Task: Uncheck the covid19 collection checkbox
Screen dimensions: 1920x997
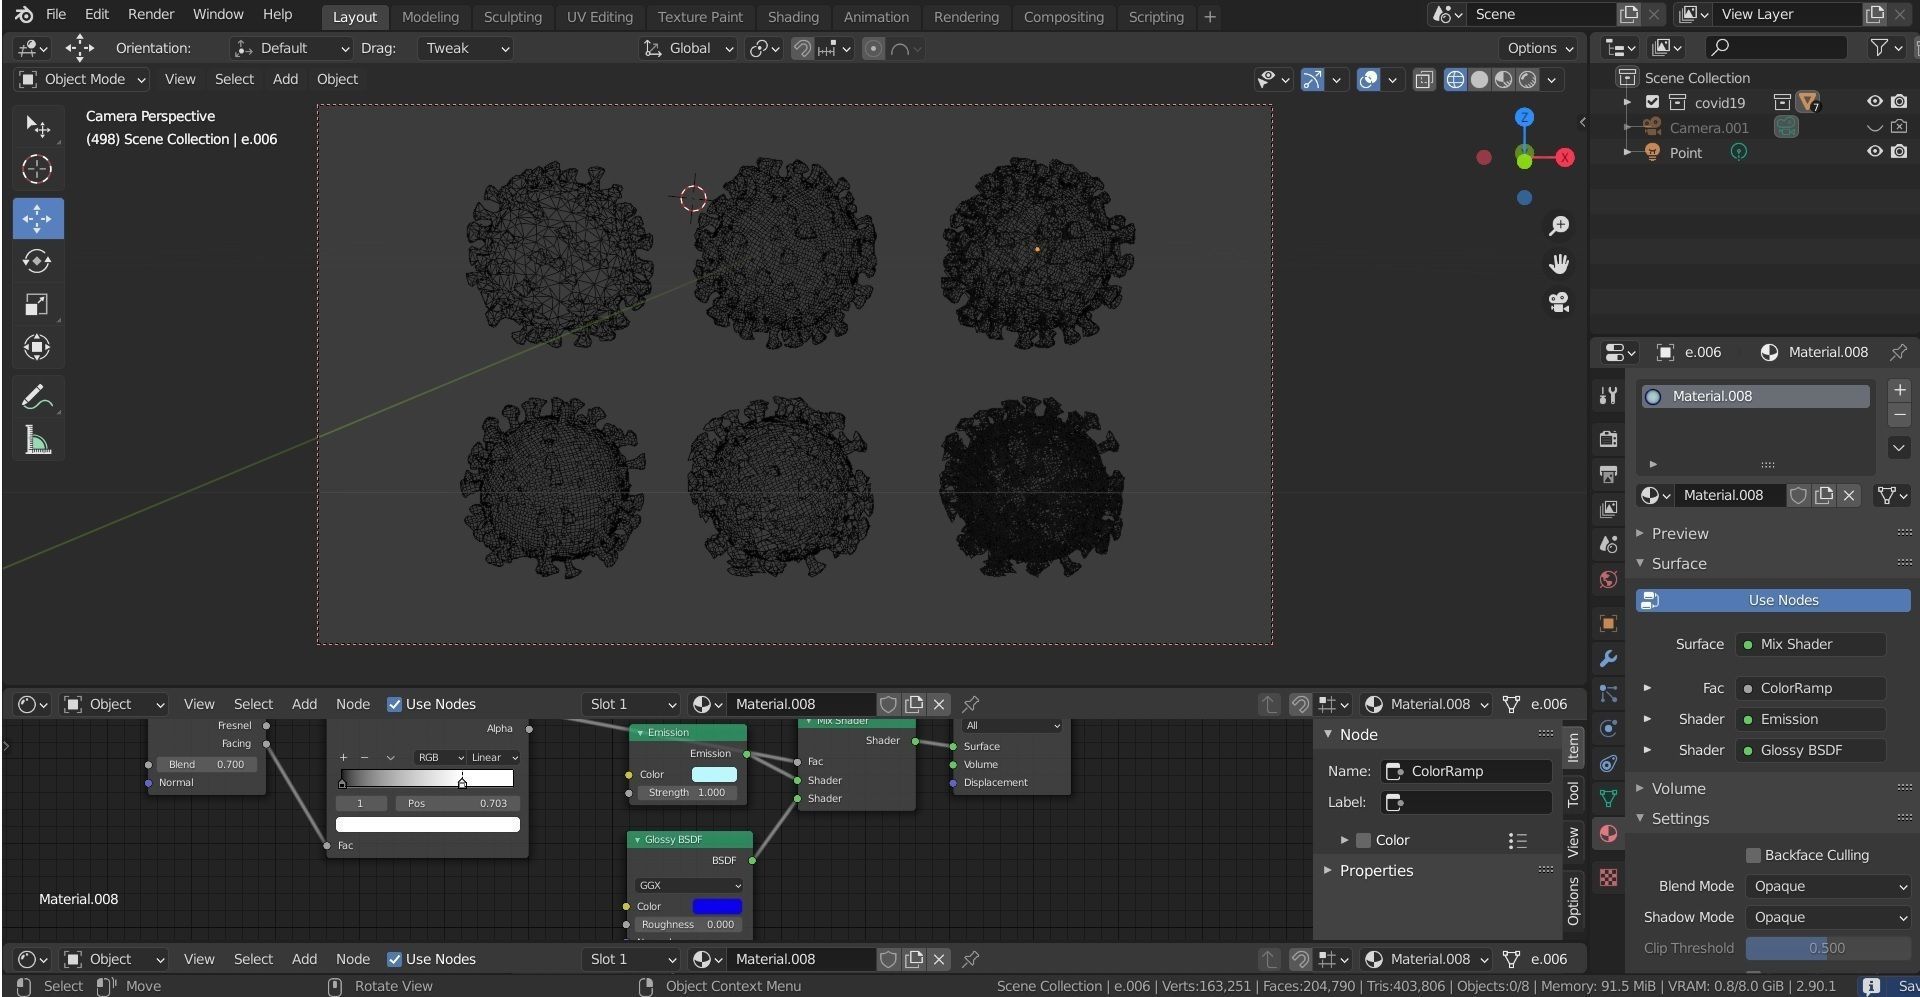Action: tap(1652, 102)
